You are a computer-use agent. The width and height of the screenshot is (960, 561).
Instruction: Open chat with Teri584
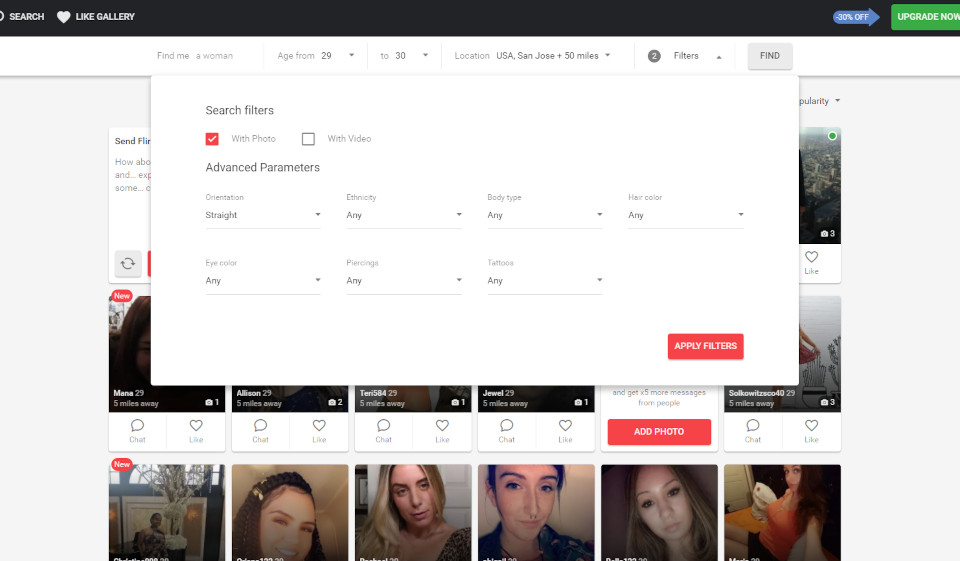(384, 430)
